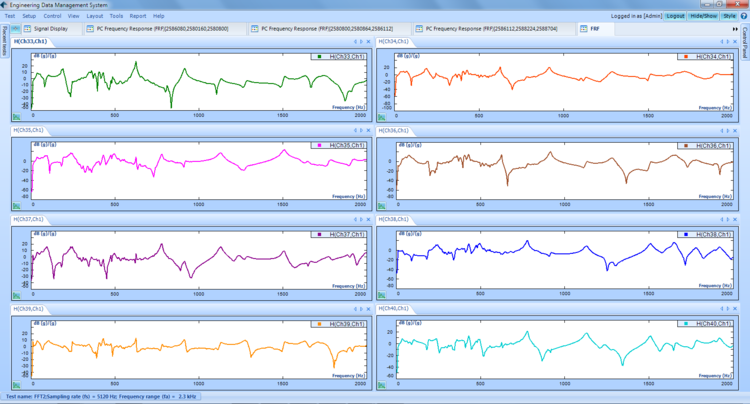Click the Style button
Screen dimensions: 750x404
[730, 16]
